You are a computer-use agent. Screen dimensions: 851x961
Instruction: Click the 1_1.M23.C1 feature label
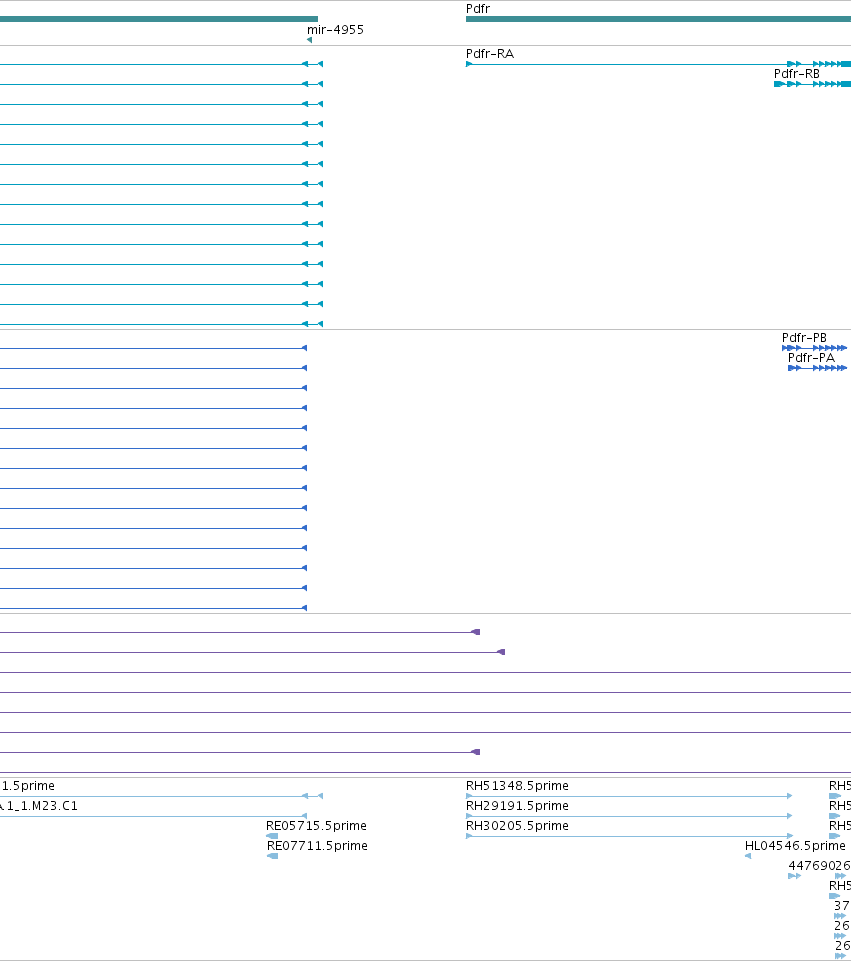[x=42, y=805]
